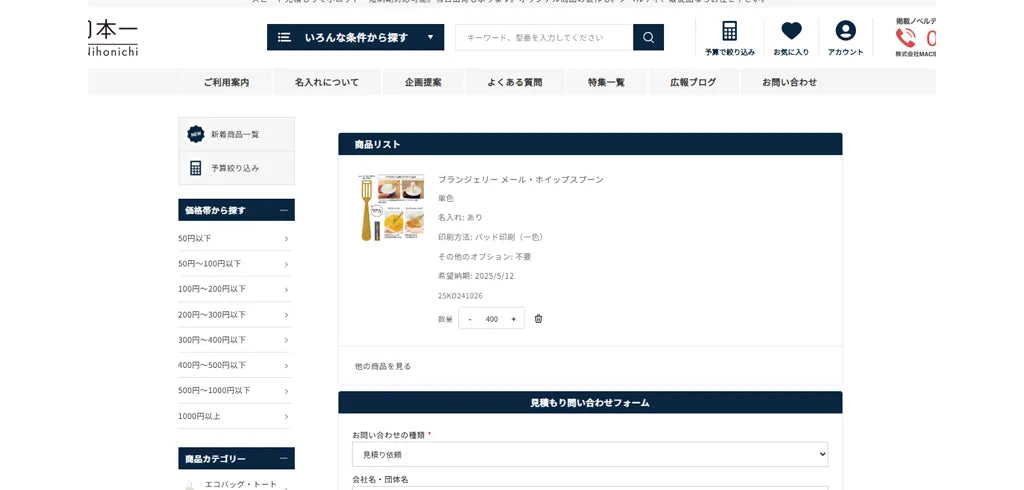The height and width of the screenshot is (490, 1024).
Task: Open the いろんな条件から探す dropdown
Action: tap(355, 38)
